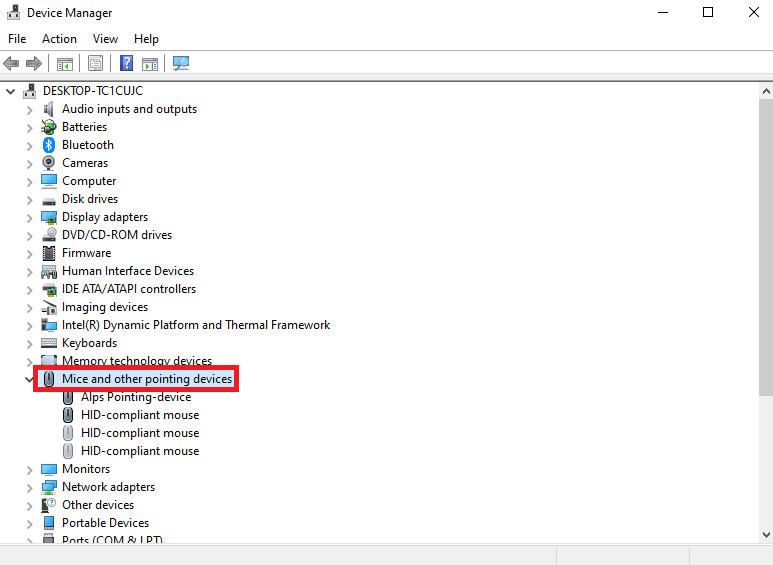Click the Cameras webcam icon

click(48, 163)
